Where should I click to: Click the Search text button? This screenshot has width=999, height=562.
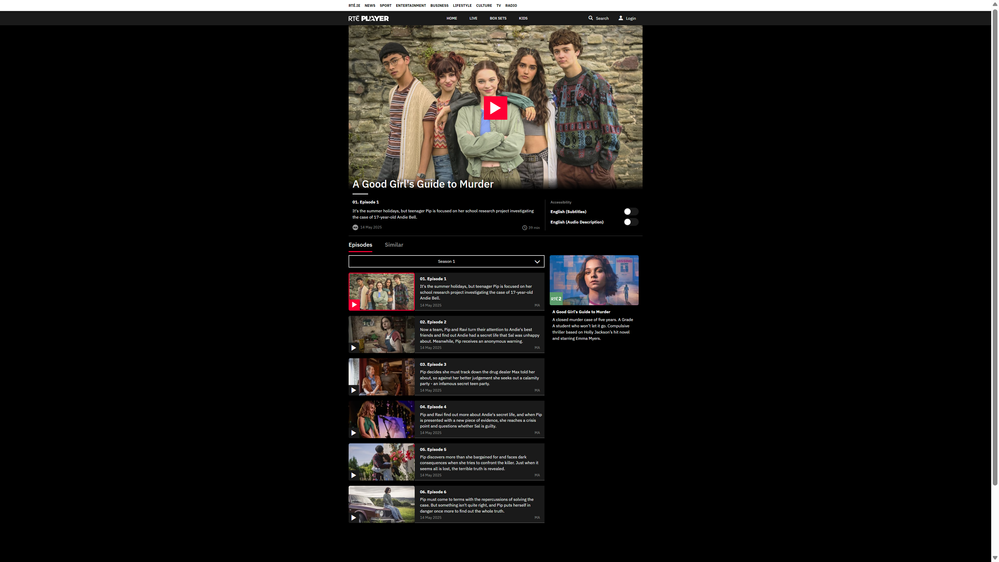click(602, 18)
